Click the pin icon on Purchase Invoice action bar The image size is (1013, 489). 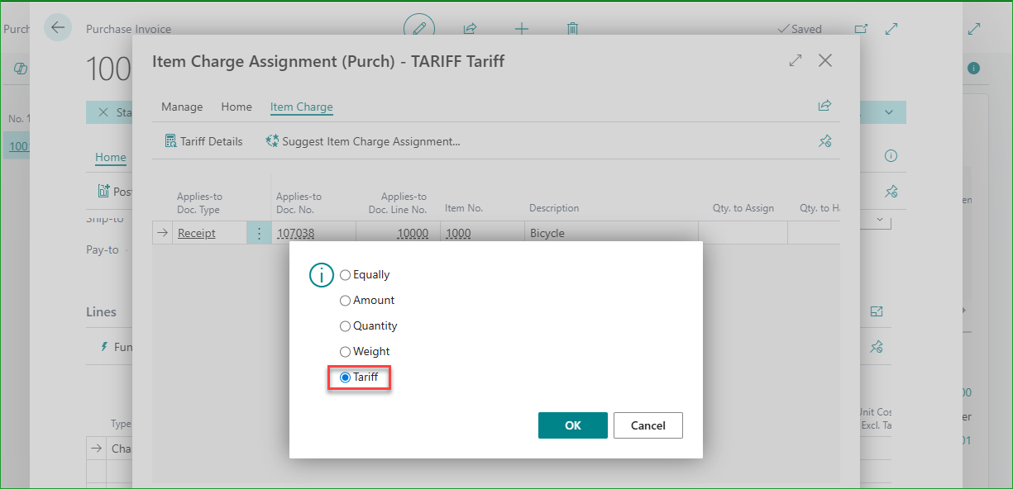click(891, 191)
